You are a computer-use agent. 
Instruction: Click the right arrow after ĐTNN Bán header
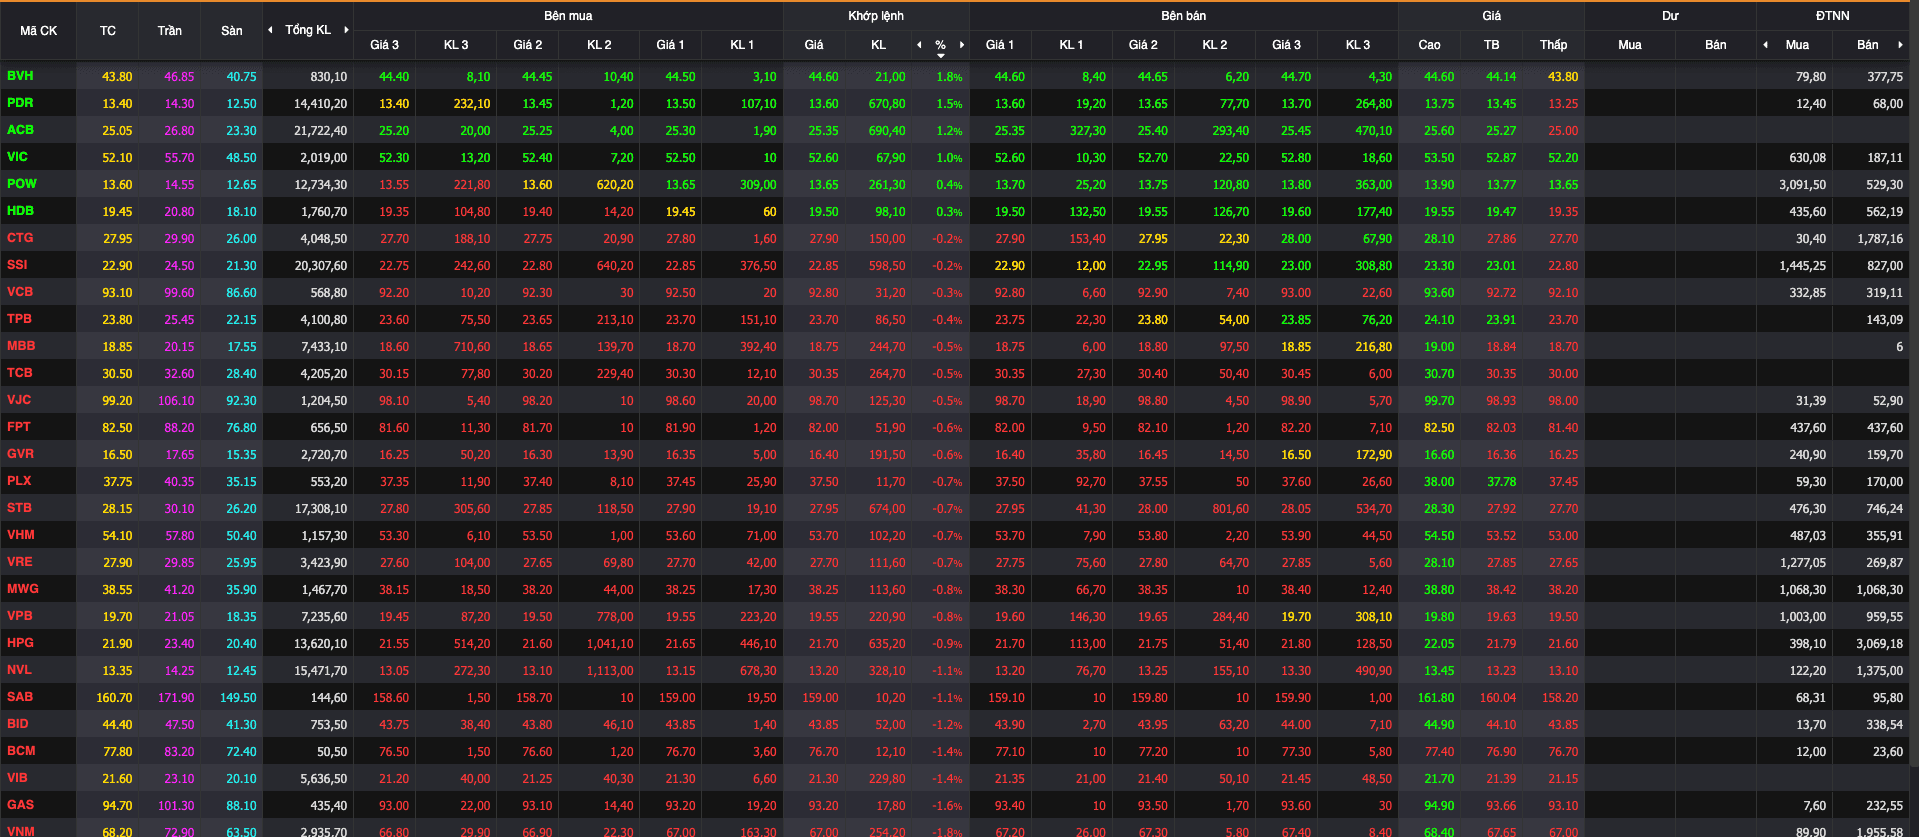(1900, 45)
